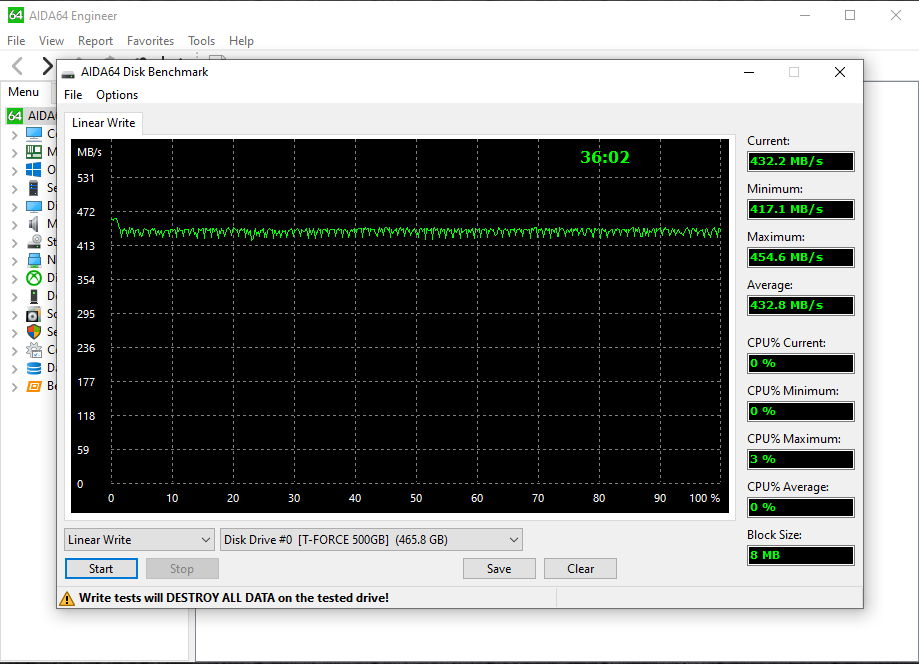Expand the Motherboard tree node chevron

tap(15, 152)
